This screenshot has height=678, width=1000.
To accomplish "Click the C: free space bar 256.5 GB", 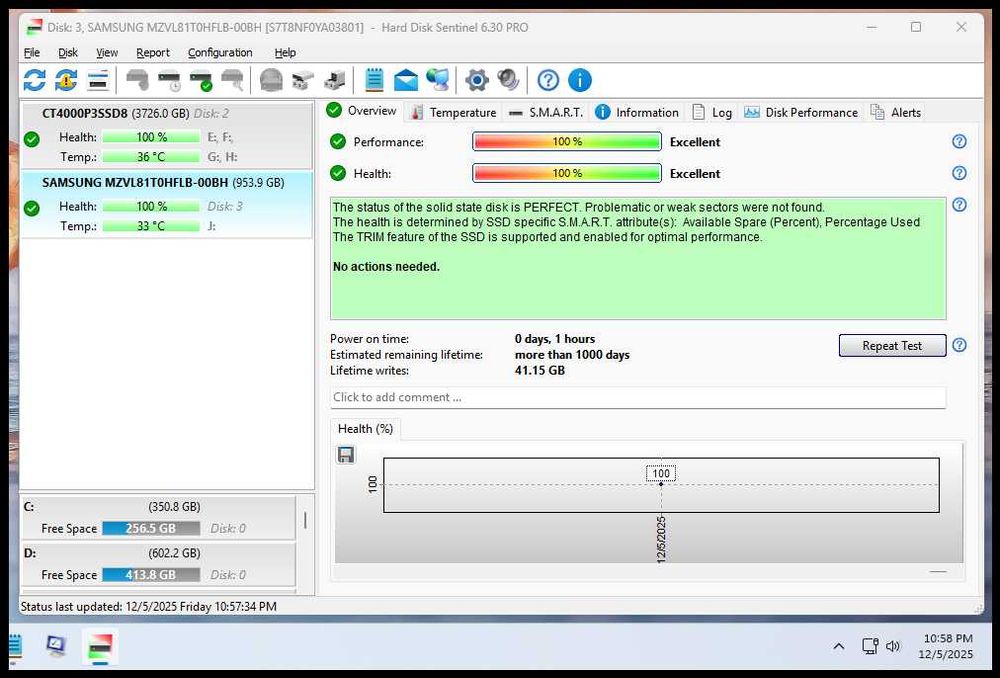I will [x=151, y=529].
